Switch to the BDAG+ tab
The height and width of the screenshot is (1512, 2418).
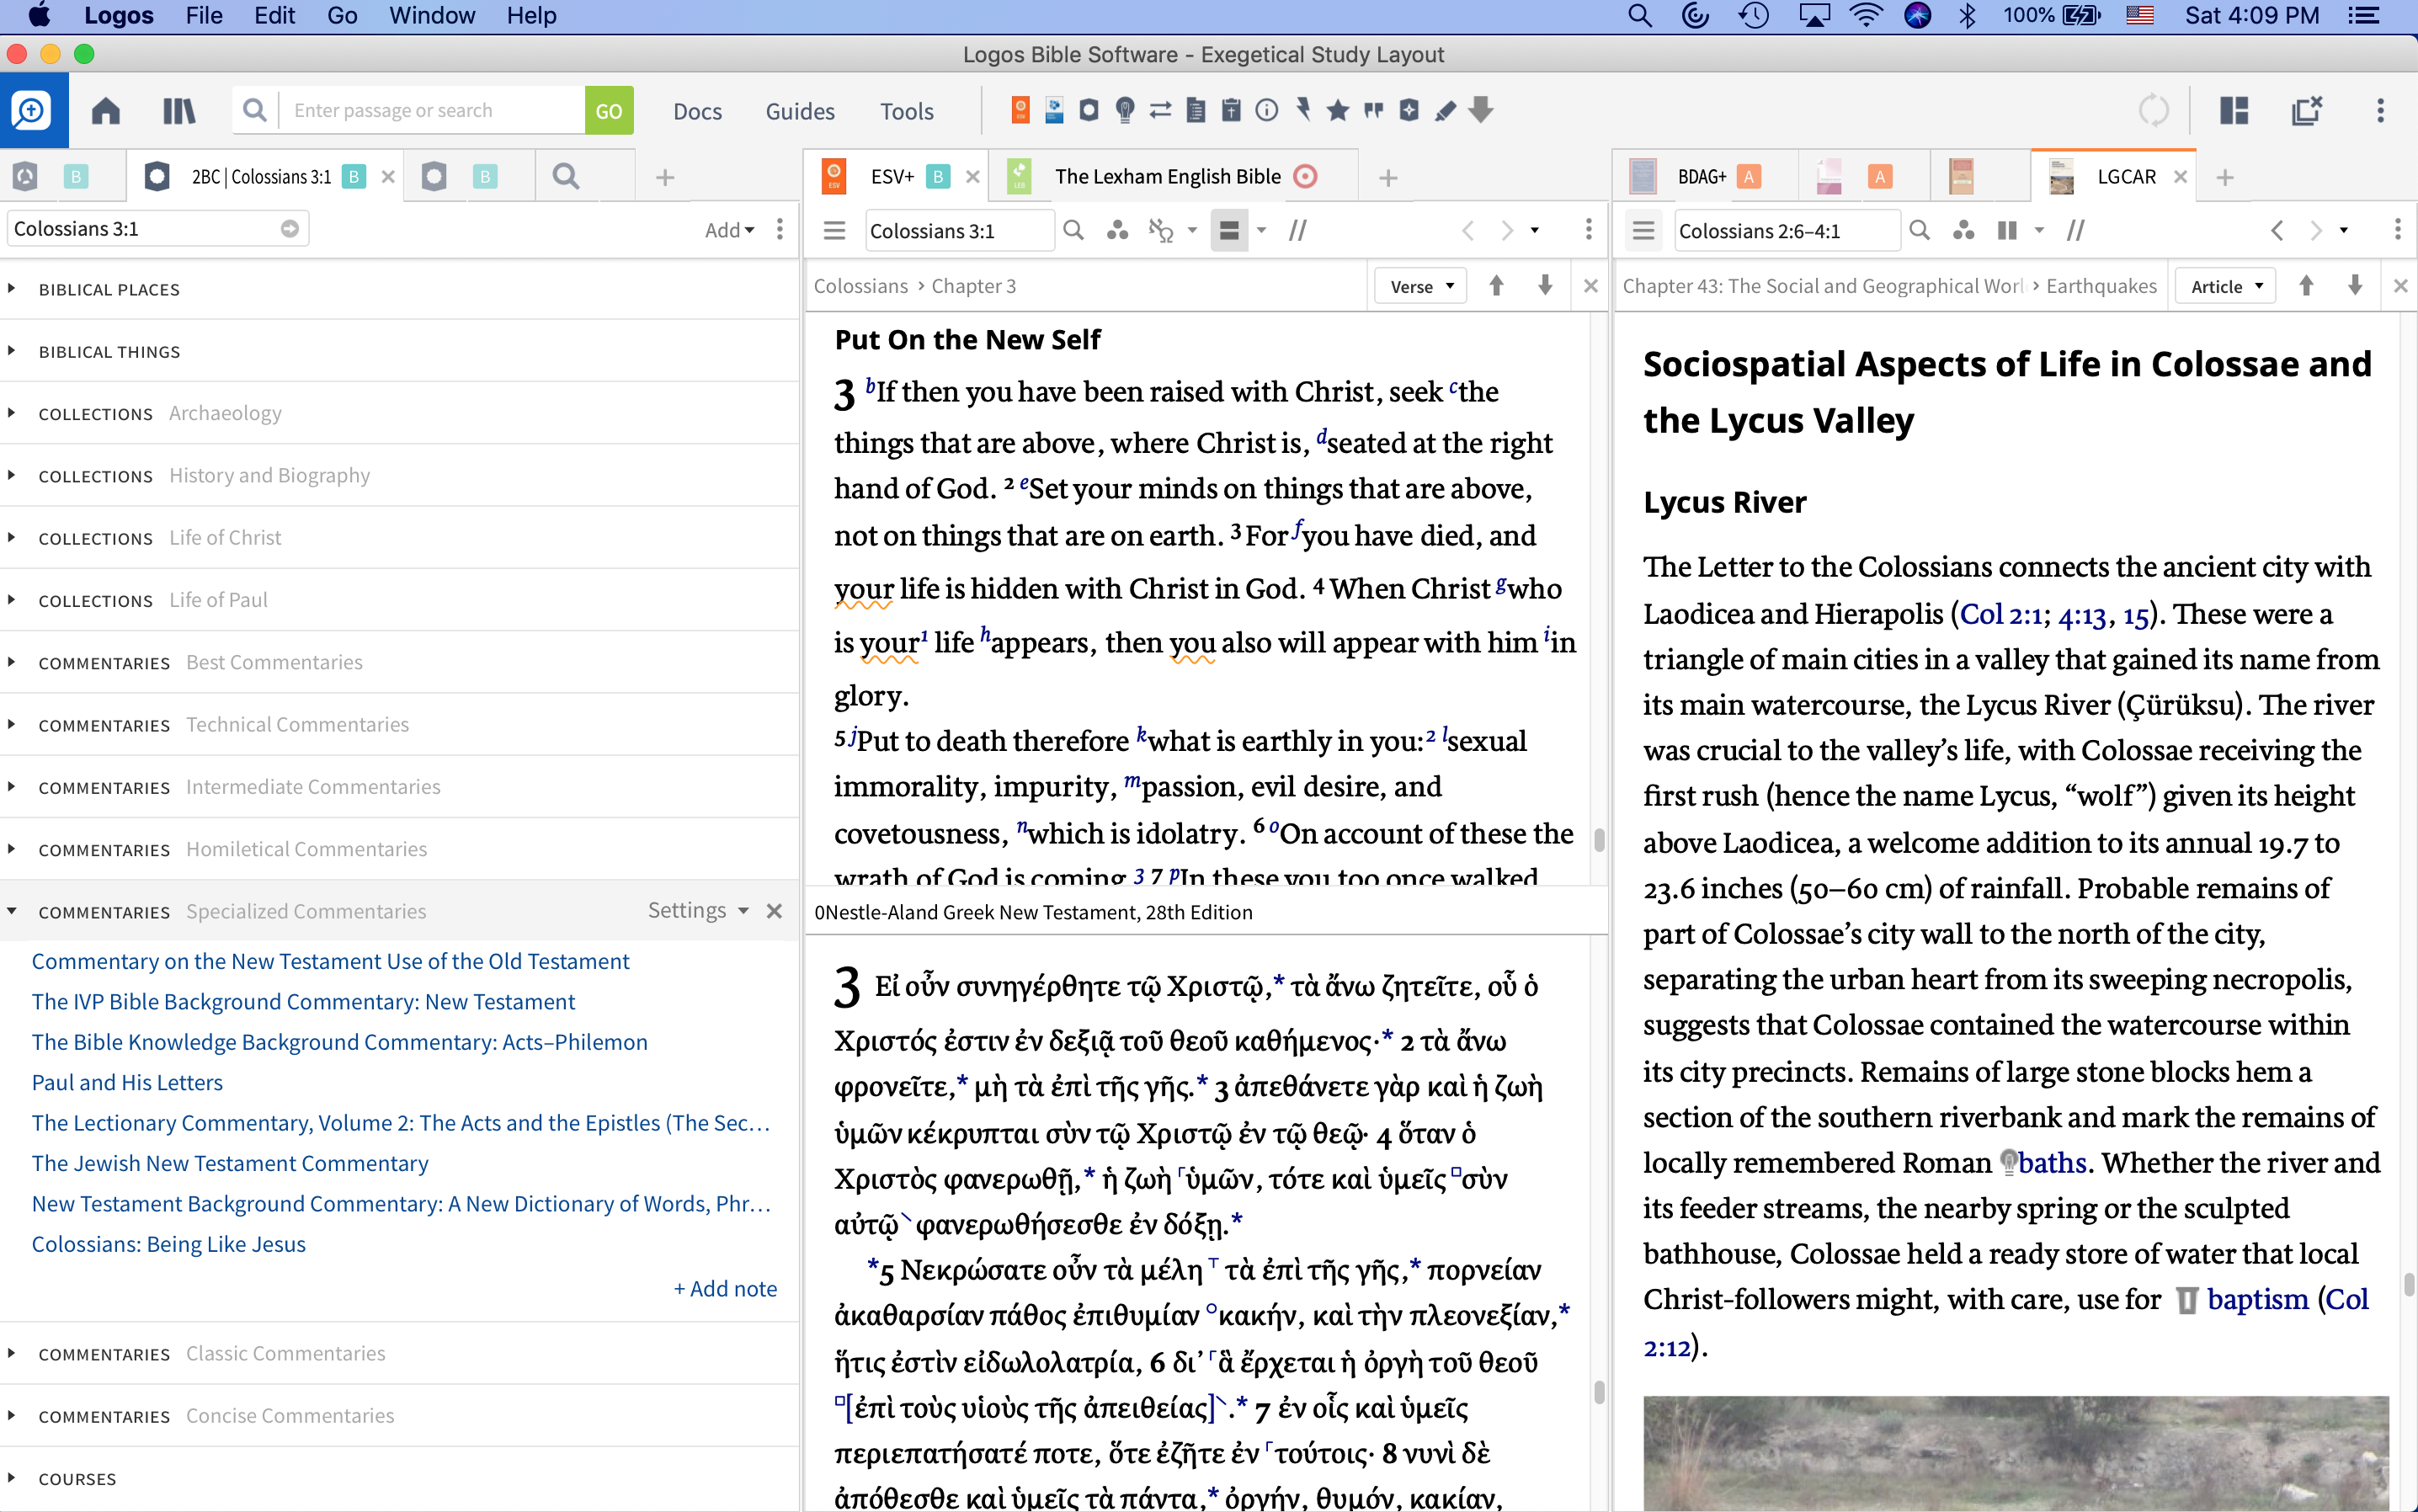point(1702,177)
